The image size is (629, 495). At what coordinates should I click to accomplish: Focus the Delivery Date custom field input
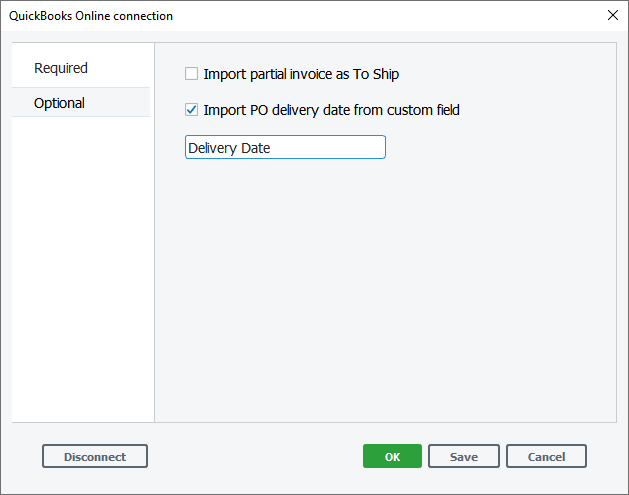tap(285, 148)
